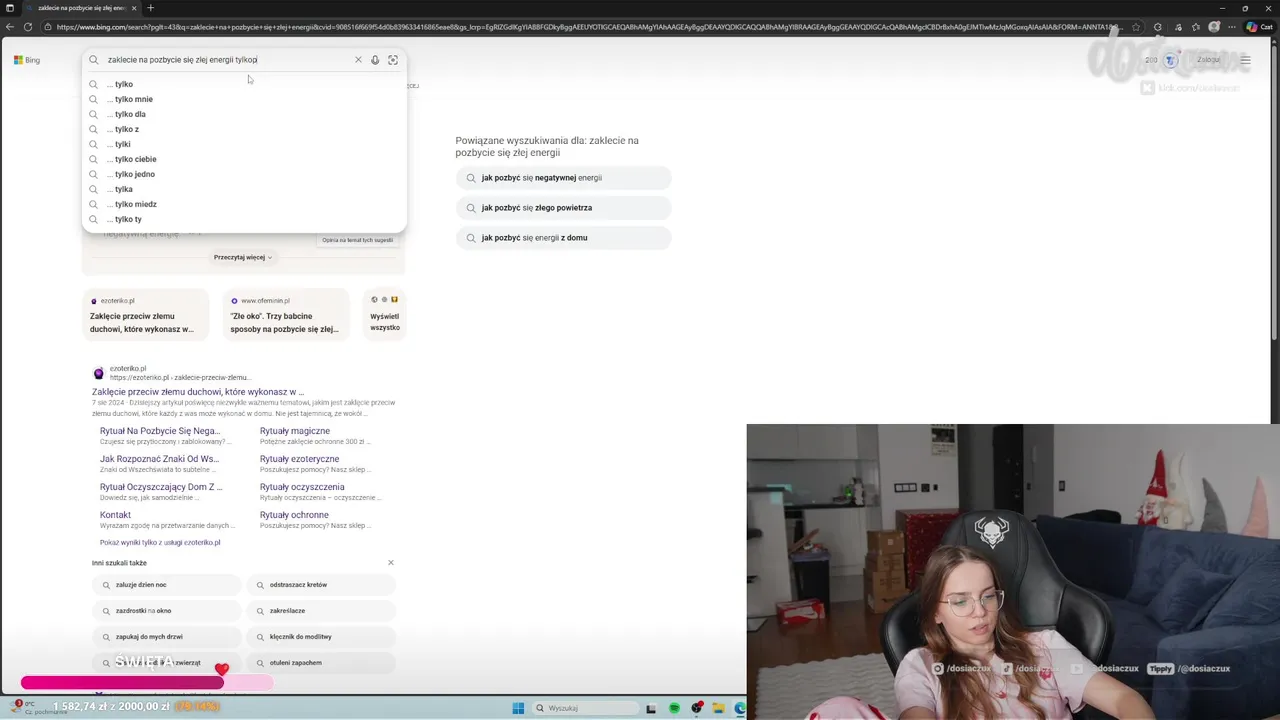
Task: Open the ezoteriko.pl card 'Zaklęcie przeciw złemu duchowi'
Action: [x=146, y=315]
